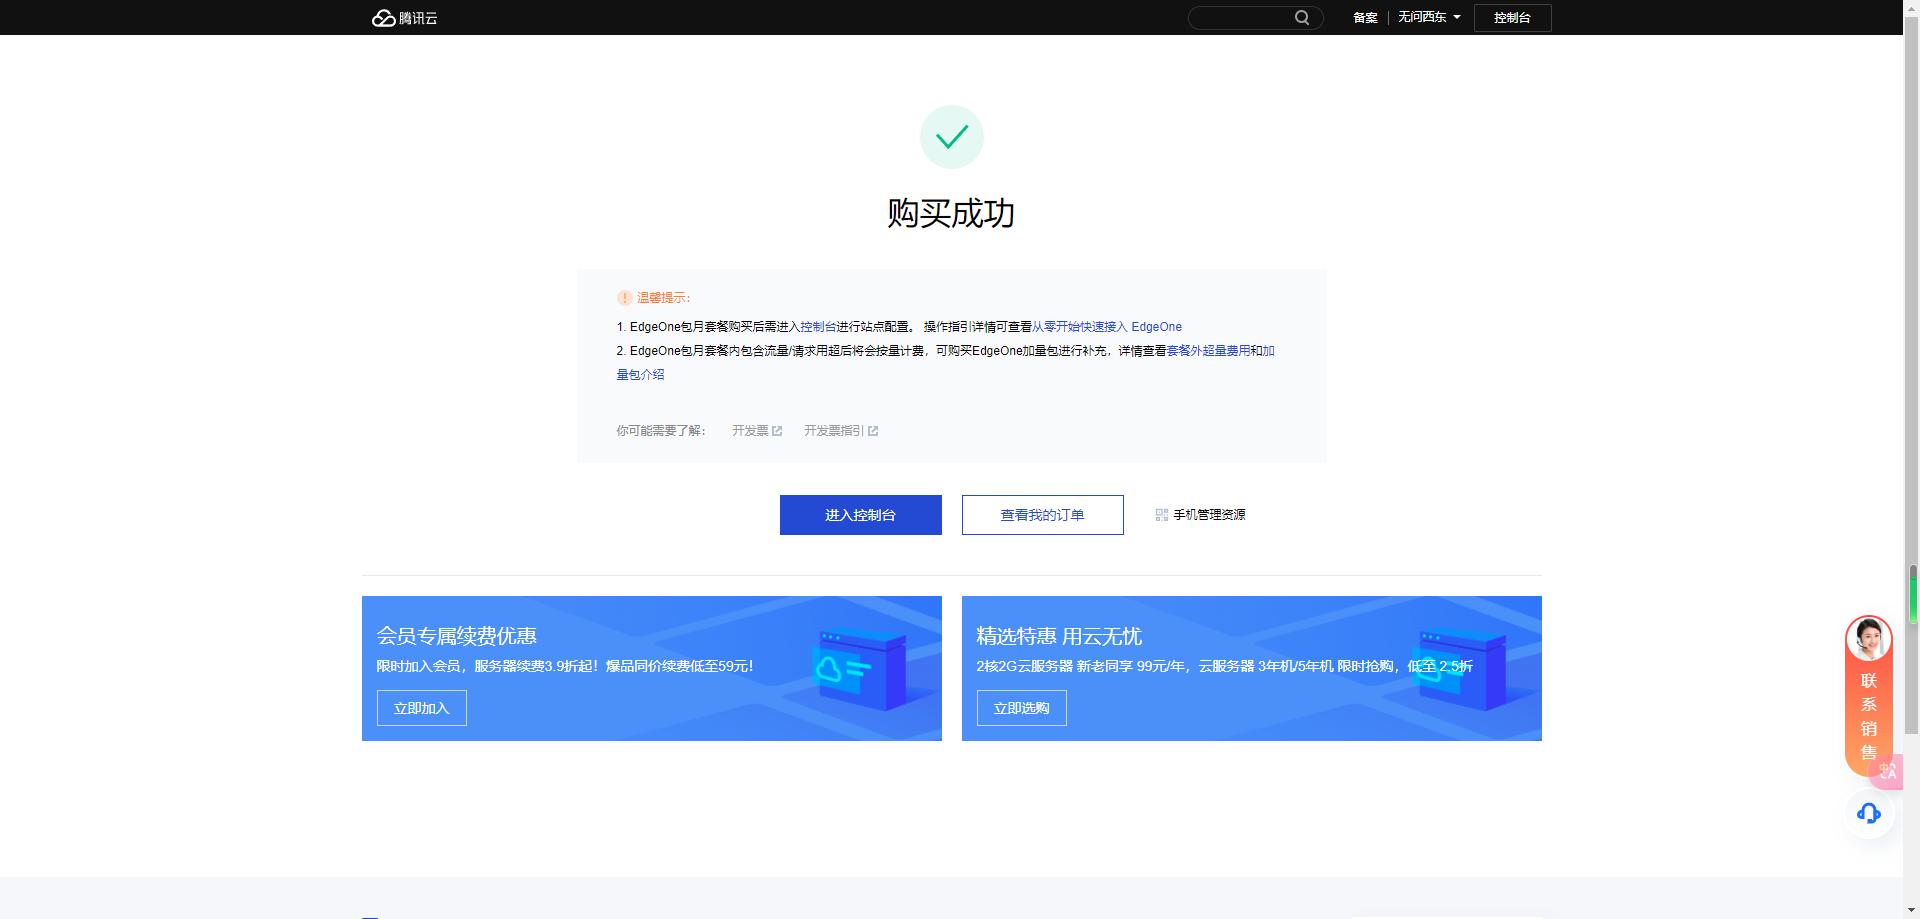Open the 套餐外超量费用 link
This screenshot has height=919, width=1920.
click(1208, 351)
